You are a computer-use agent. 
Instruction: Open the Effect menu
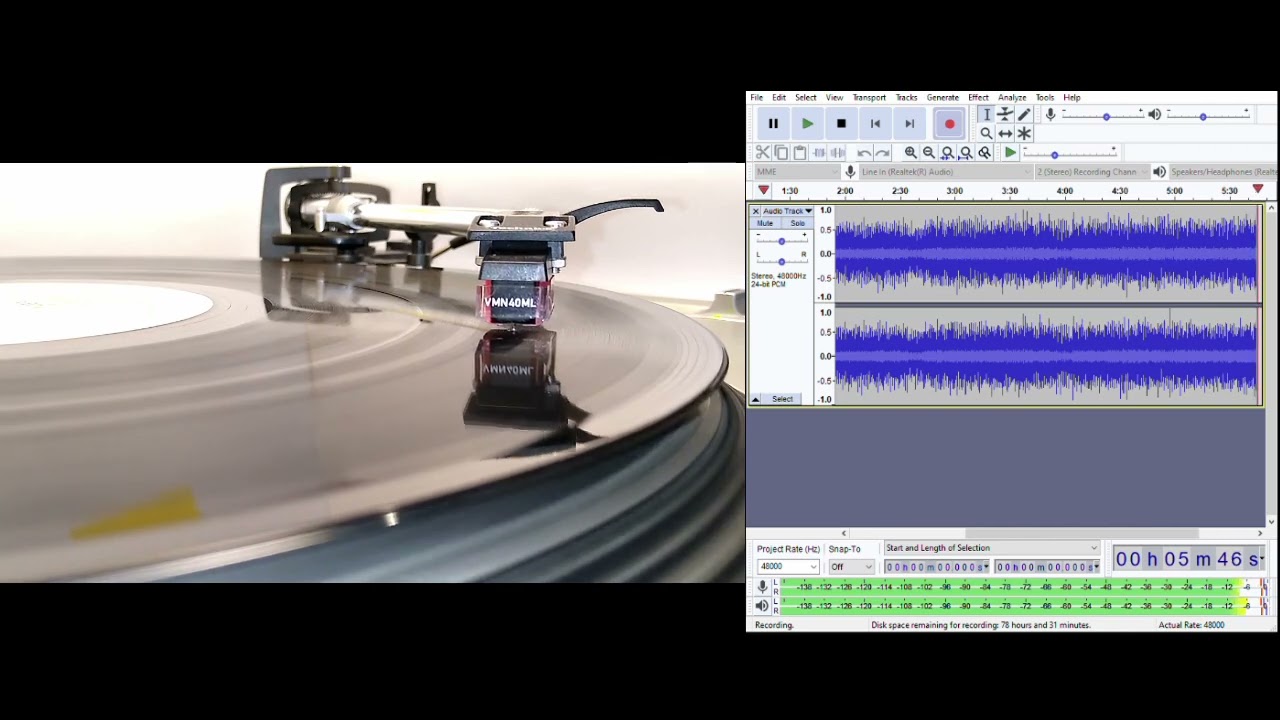coord(978,98)
